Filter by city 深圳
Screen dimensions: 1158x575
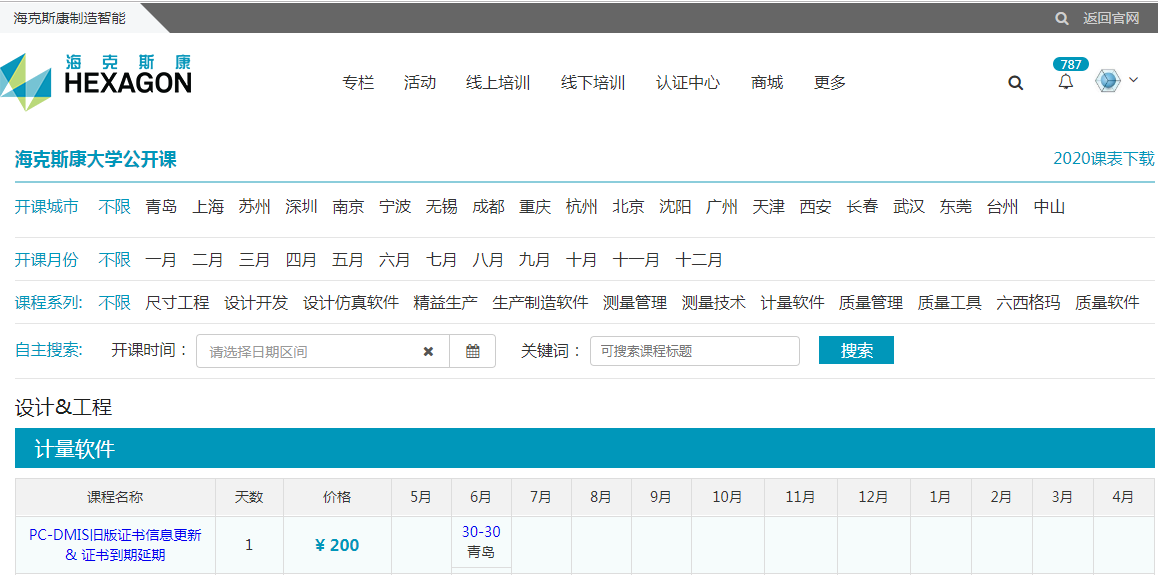coord(301,207)
